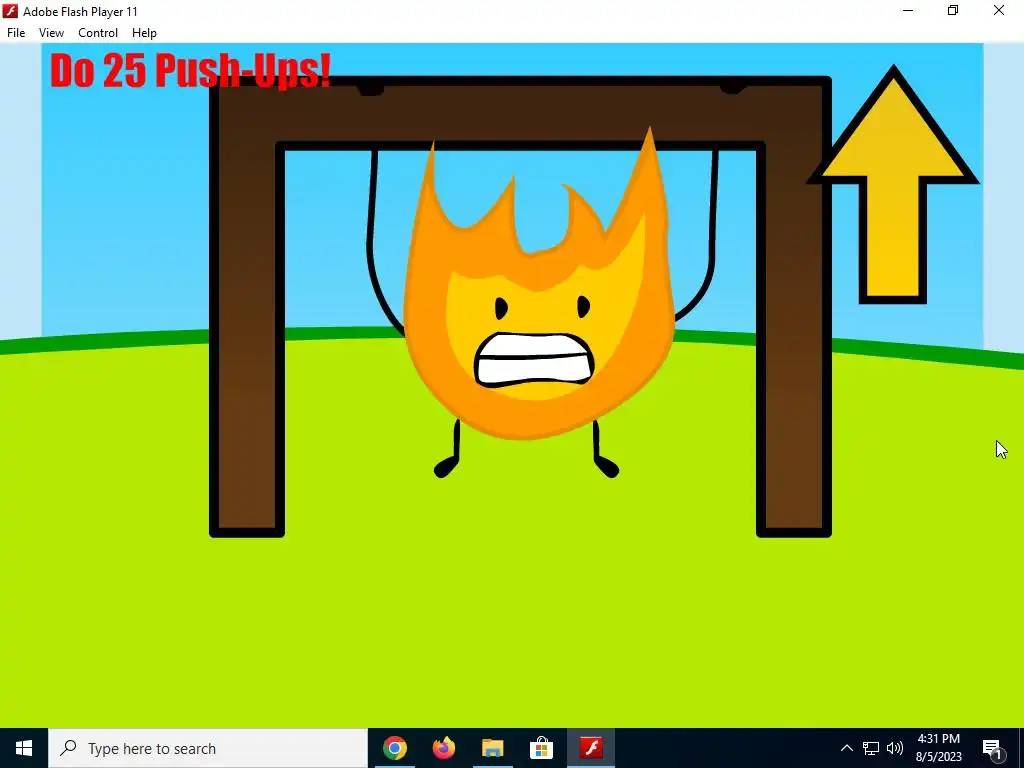This screenshot has width=1024, height=768.
Task: Restore down the Flash Player window
Action: pos(953,10)
